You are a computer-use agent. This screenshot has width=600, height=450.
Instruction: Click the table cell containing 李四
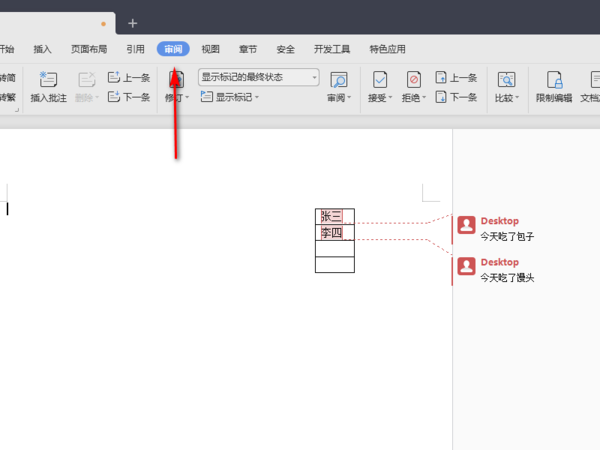(x=335, y=233)
